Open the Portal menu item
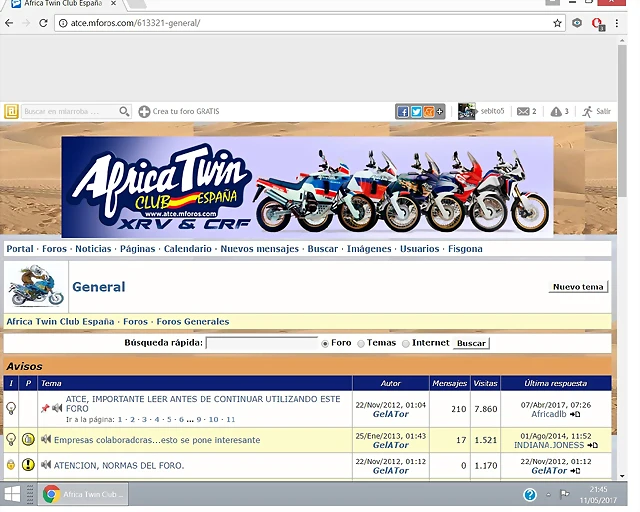The image size is (640, 512). pyautogui.click(x=20, y=249)
